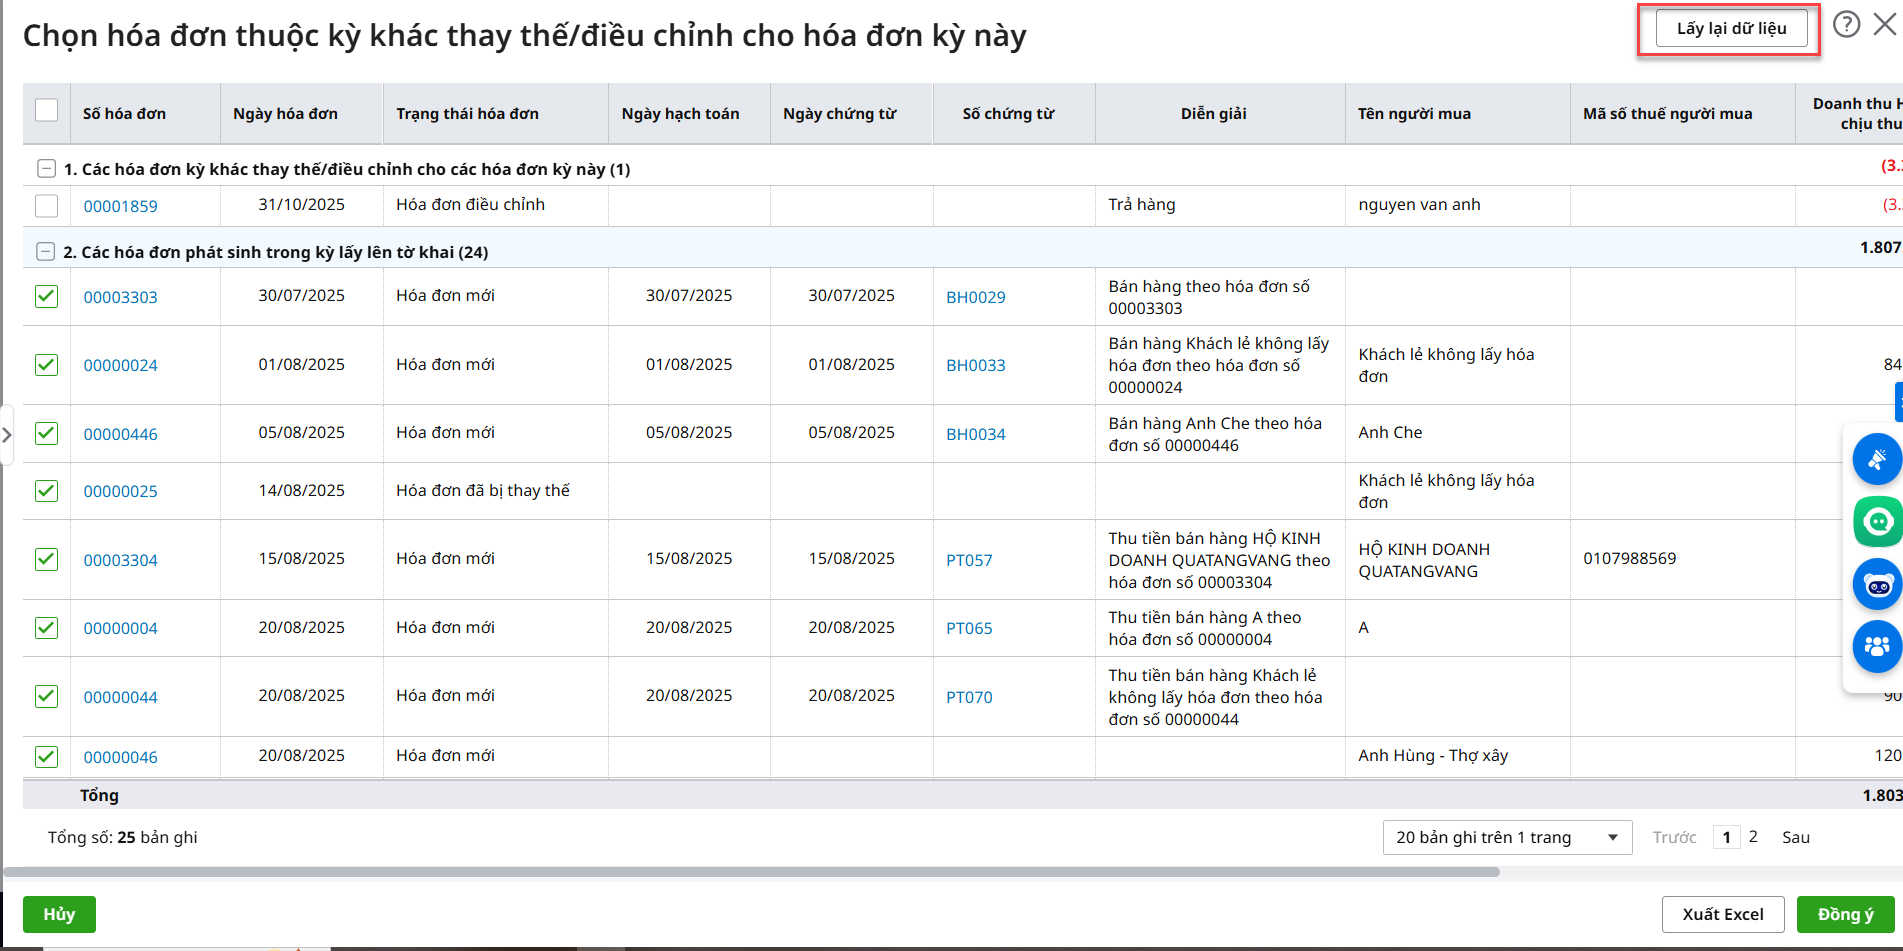Uncheck the box for invoice 00000025

[47, 490]
